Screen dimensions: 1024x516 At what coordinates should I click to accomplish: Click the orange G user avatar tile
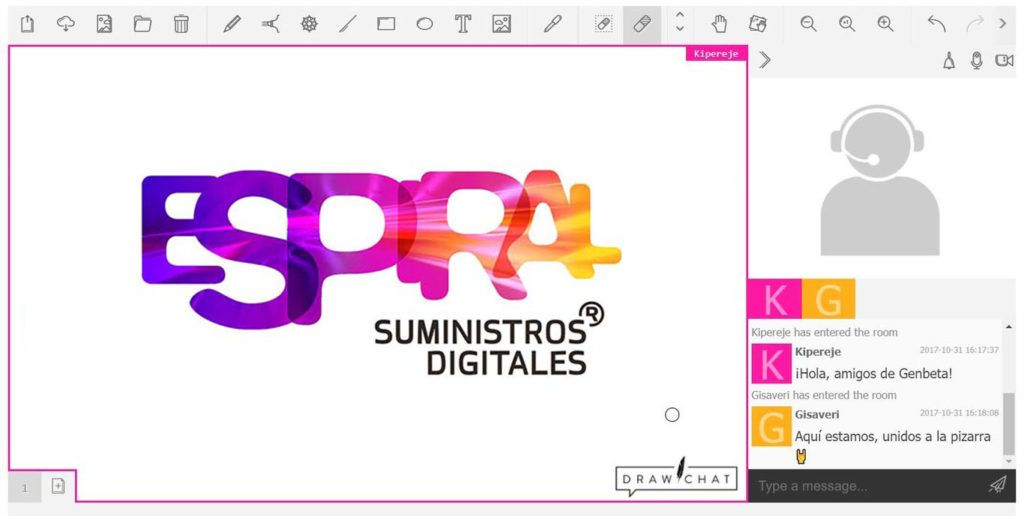click(x=828, y=299)
